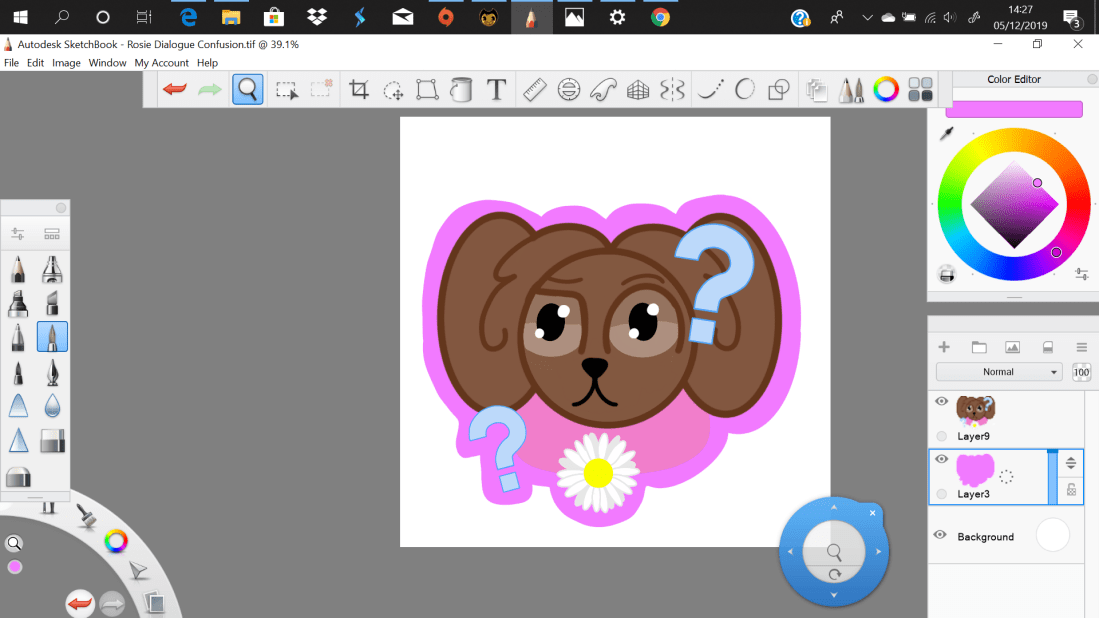This screenshot has height=618, width=1099.
Task: Pick the eyedropper in Color Editor
Action: pos(946,134)
